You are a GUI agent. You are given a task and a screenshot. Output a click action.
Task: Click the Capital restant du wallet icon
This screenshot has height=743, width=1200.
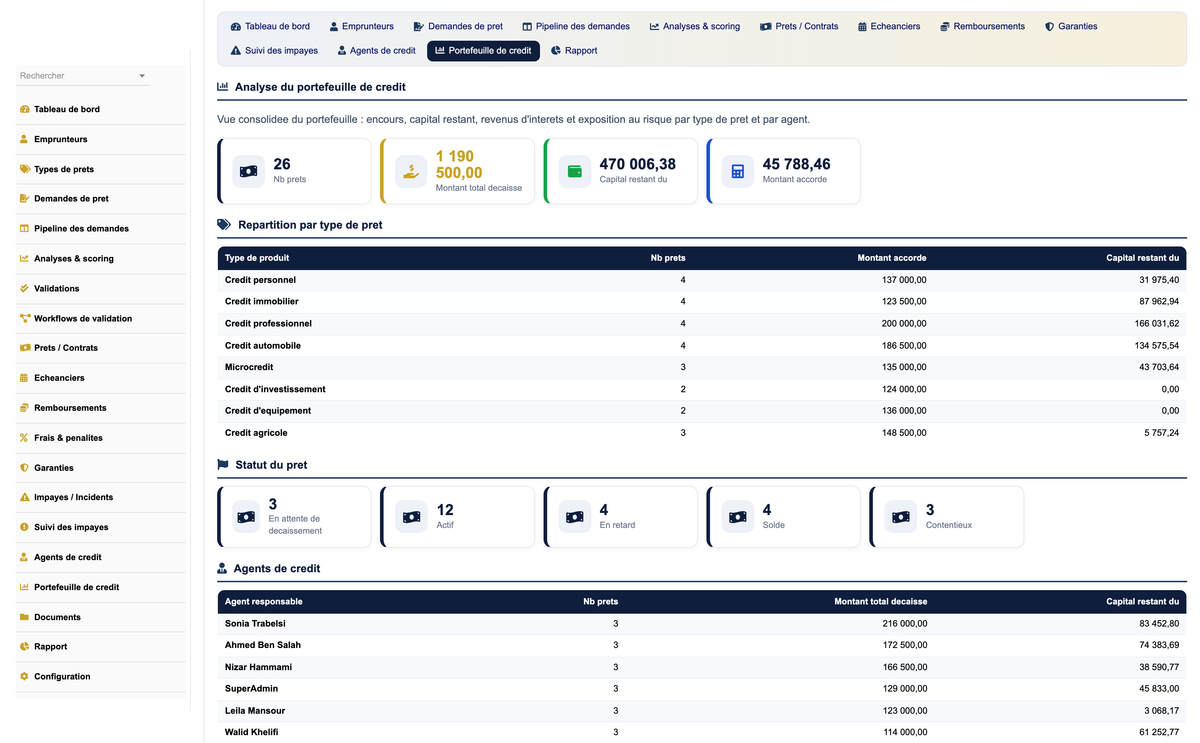pyautogui.click(x=574, y=171)
